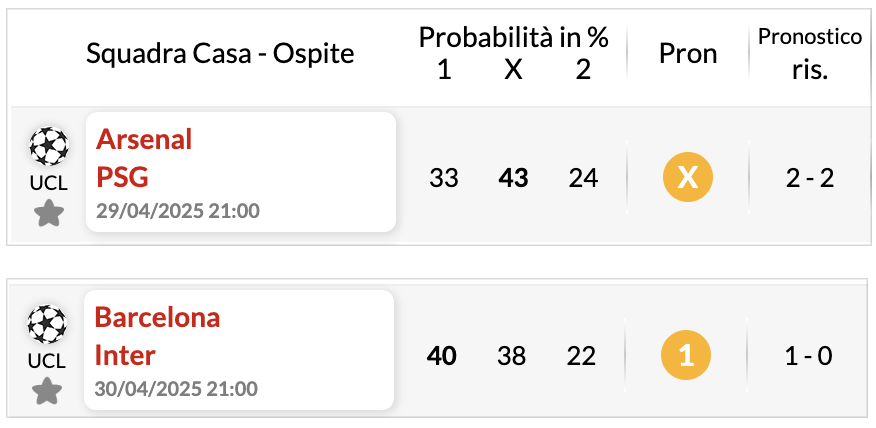Image resolution: width=876 pixels, height=428 pixels.
Task: Click the orange 1 prediction badge
Action: click(685, 355)
